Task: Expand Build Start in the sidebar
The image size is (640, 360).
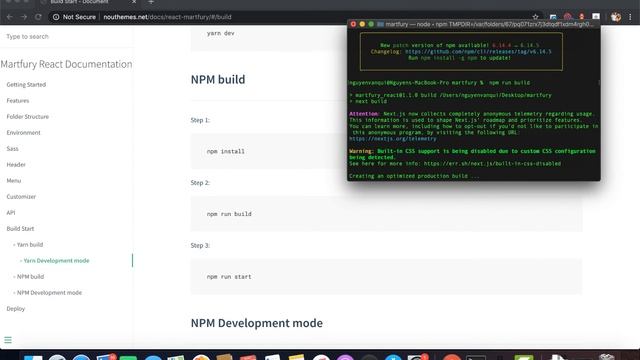Action: coord(20,229)
